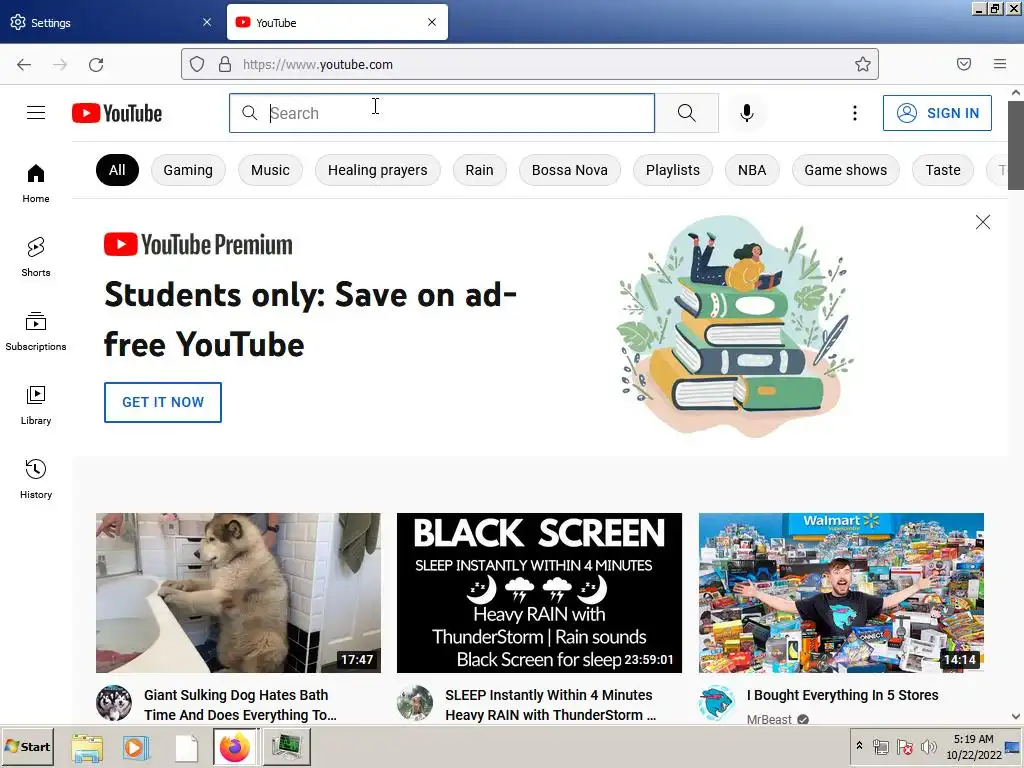This screenshot has width=1024, height=768.
Task: Activate voice search microphone
Action: pos(746,113)
